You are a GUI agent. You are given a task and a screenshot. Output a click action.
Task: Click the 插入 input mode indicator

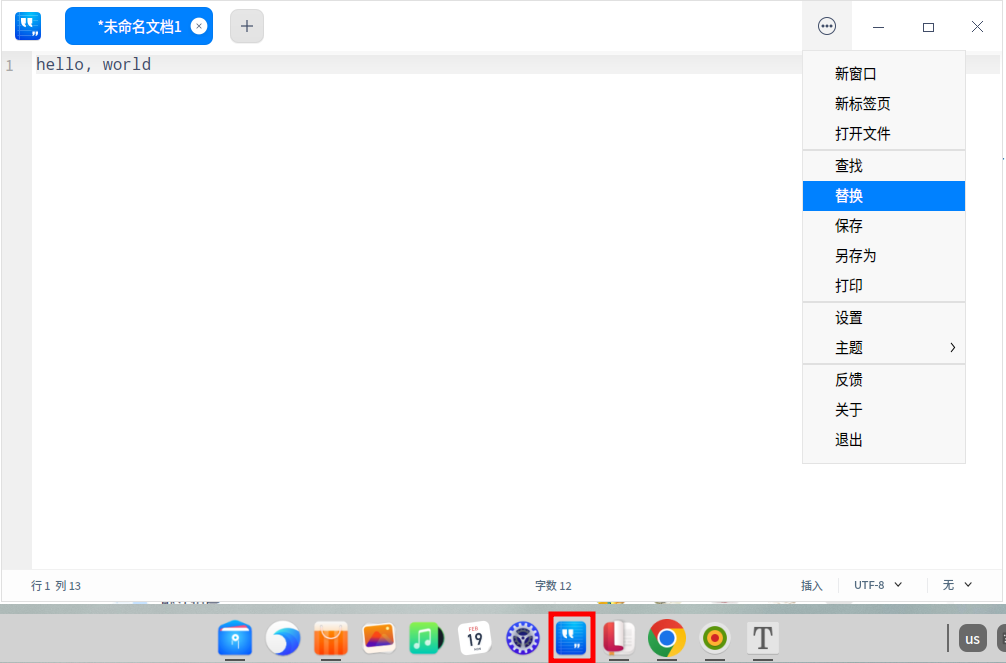(x=812, y=586)
